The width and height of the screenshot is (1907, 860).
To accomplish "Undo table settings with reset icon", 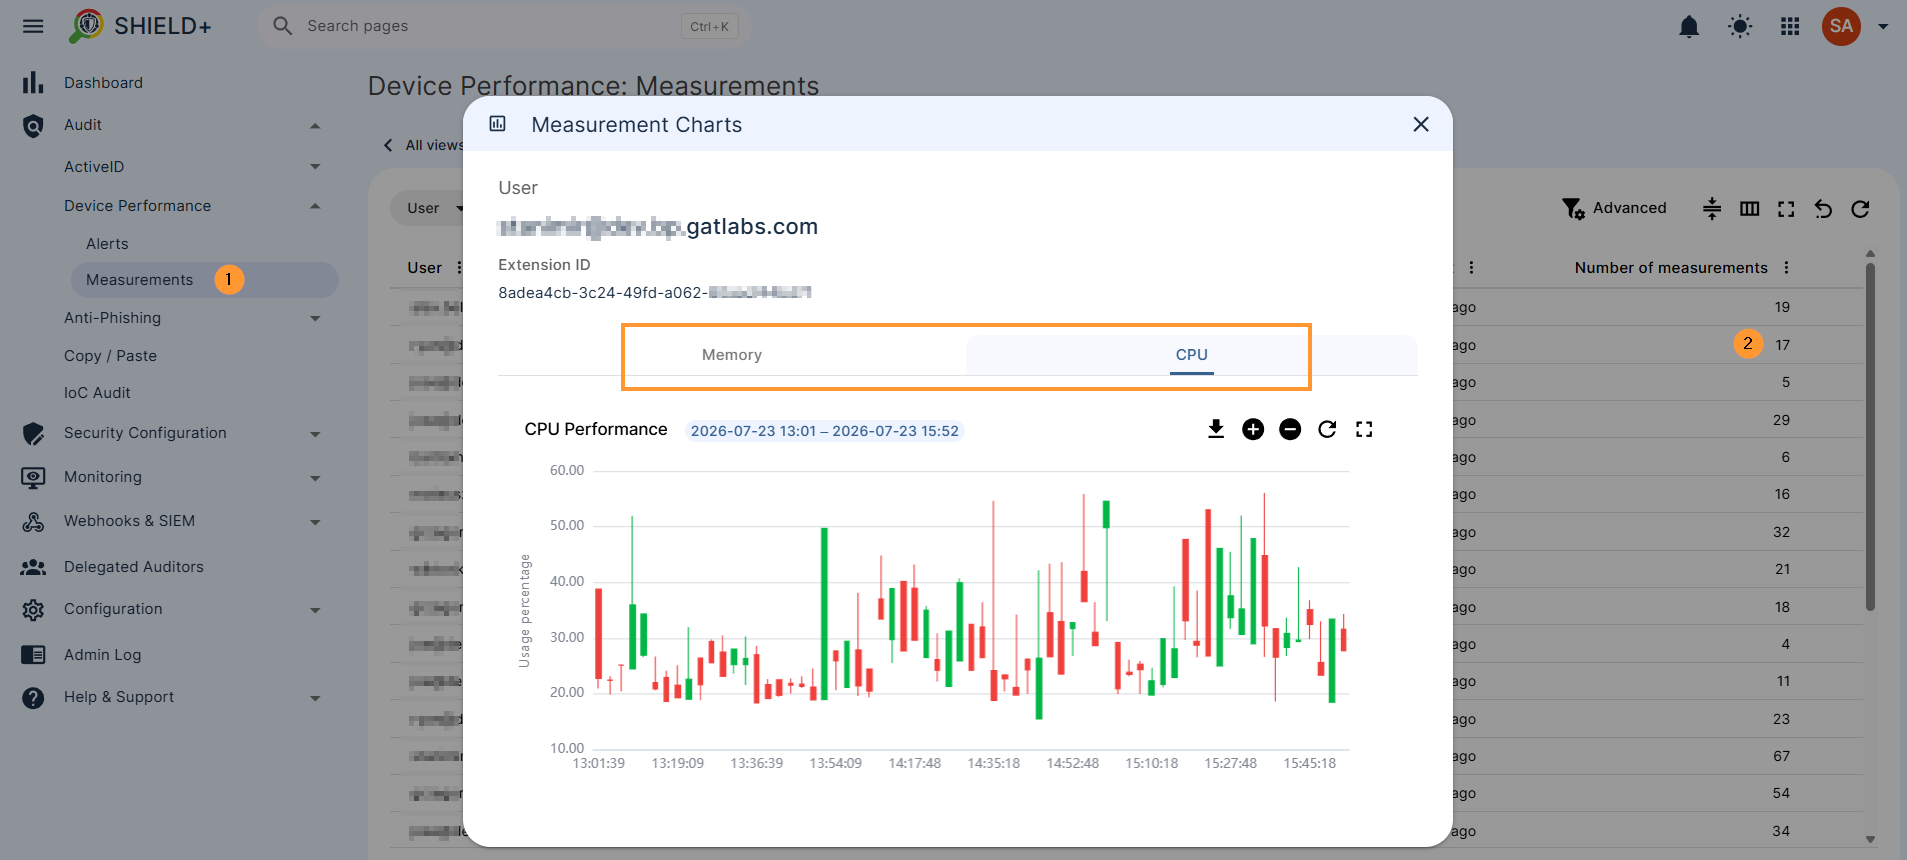I will tap(1823, 209).
